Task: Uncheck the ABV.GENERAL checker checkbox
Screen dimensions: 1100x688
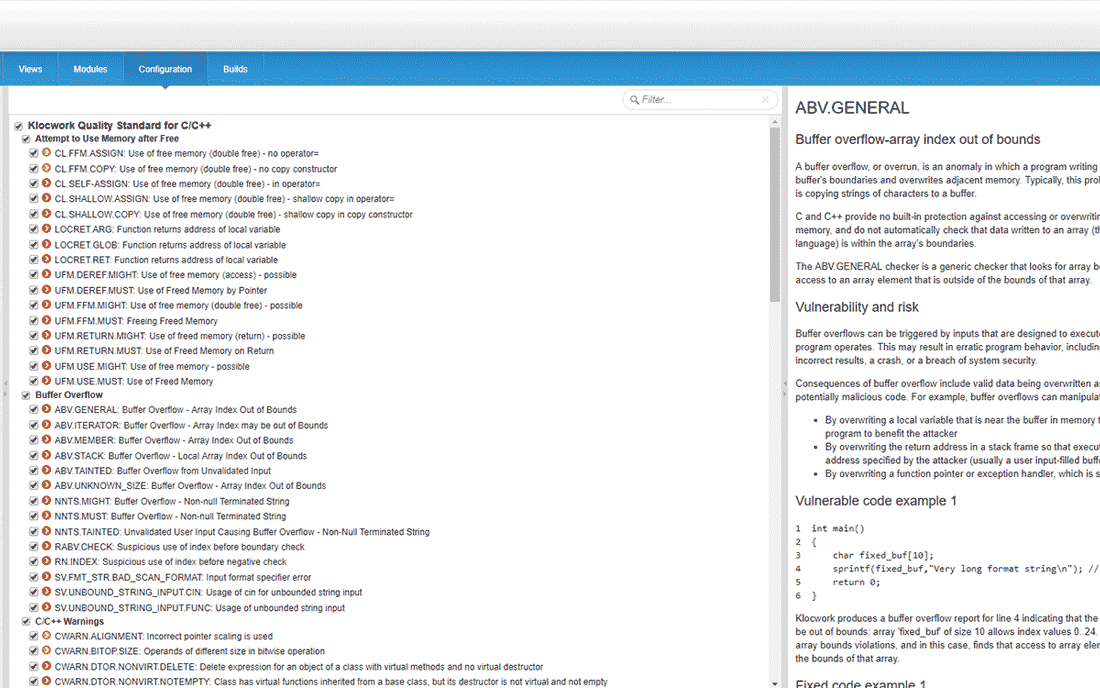Action: pos(33,410)
